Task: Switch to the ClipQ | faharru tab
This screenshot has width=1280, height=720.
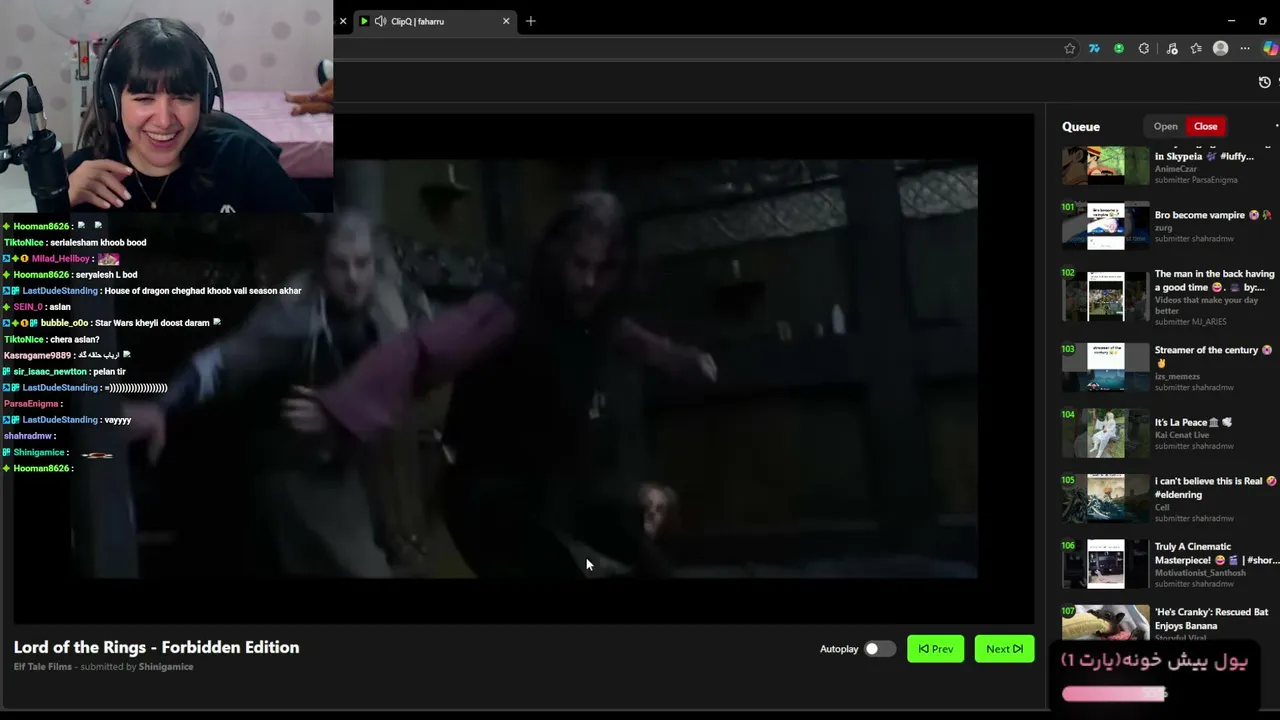Action: 435,21
